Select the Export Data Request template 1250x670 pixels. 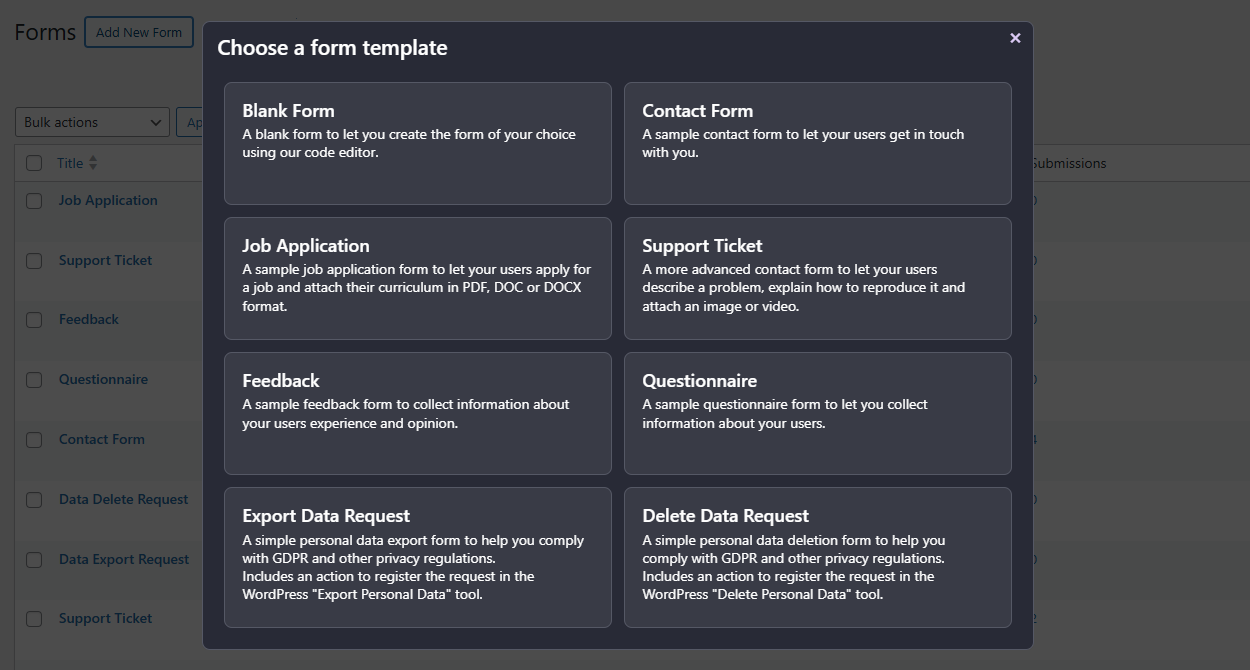(417, 557)
